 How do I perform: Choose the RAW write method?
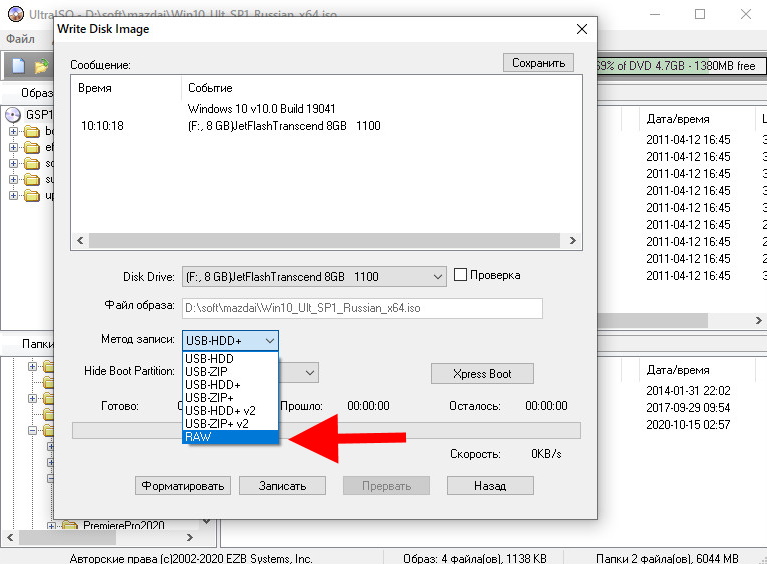(x=230, y=437)
